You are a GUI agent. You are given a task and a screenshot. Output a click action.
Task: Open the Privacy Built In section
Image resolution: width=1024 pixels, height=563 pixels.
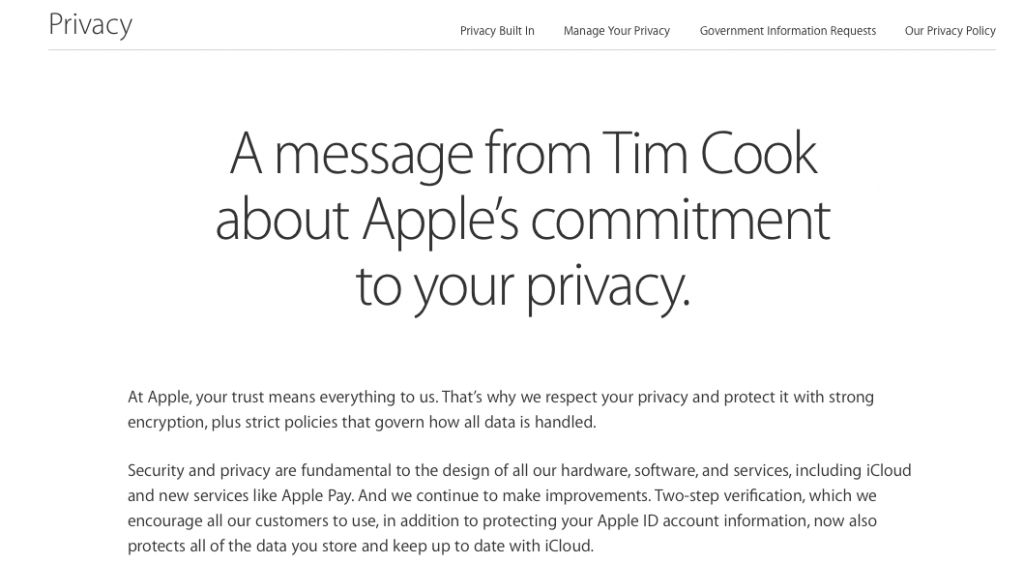[497, 31]
